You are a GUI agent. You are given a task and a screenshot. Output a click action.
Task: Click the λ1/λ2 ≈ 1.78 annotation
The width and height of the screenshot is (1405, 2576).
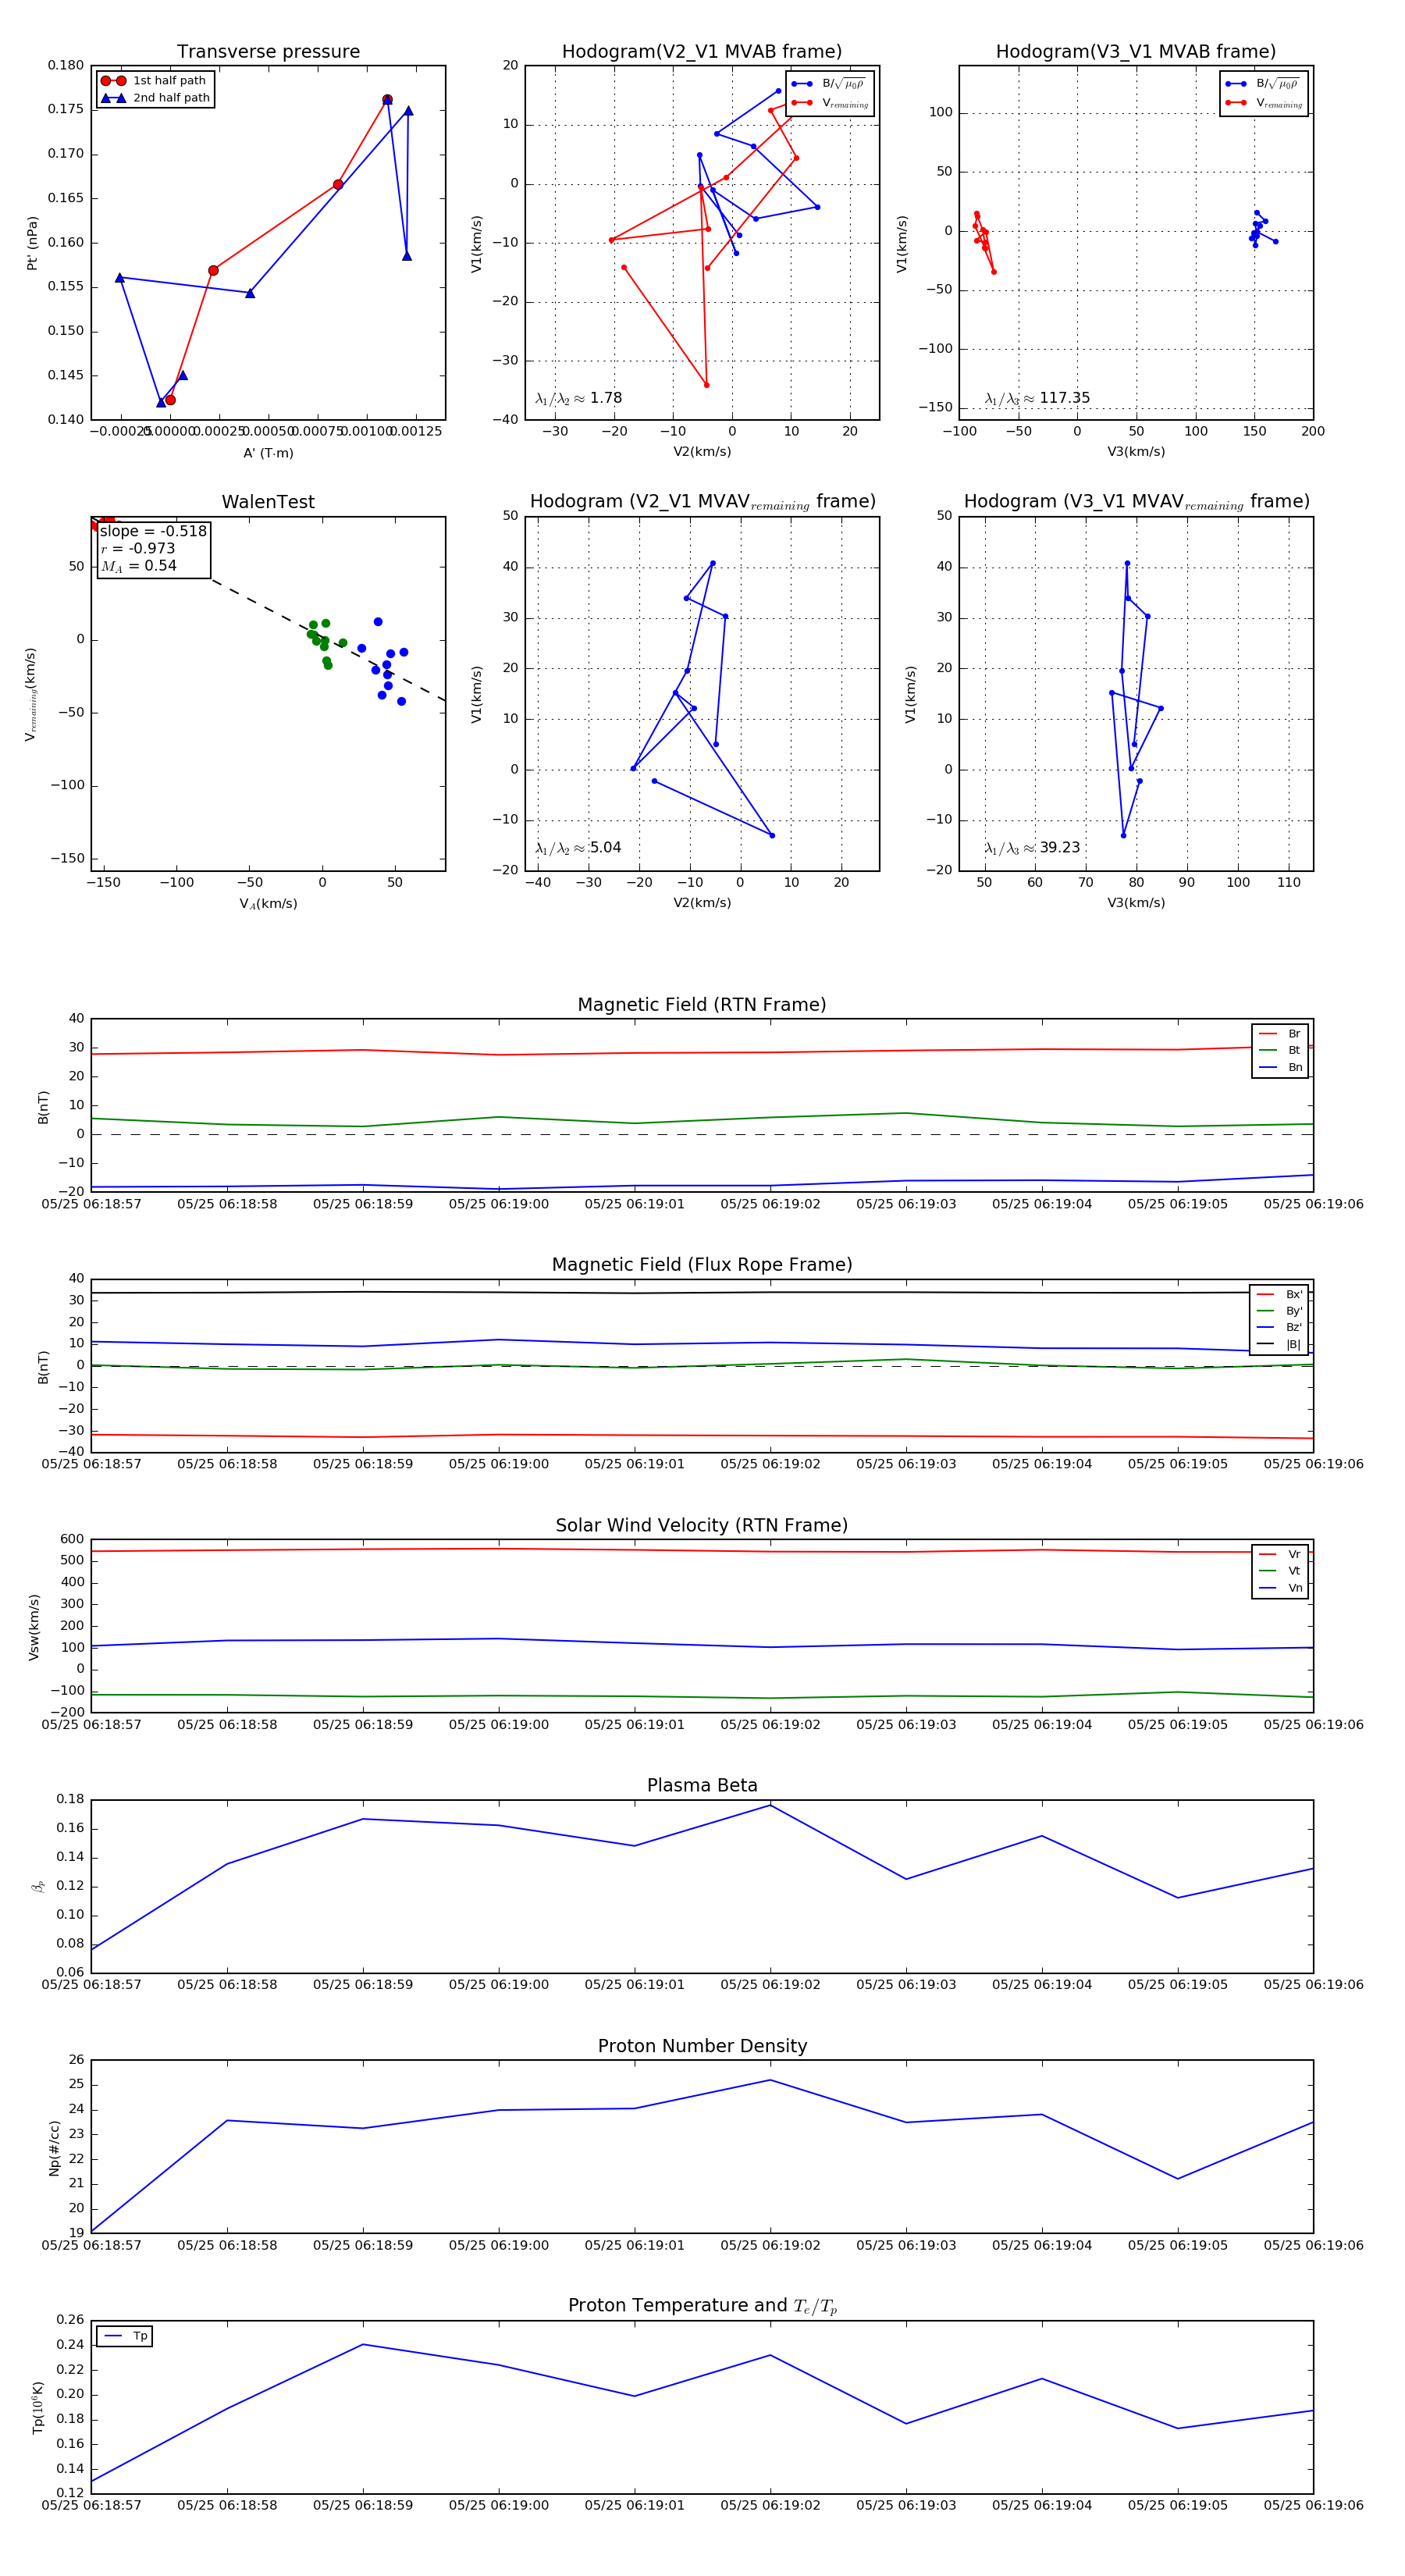pos(578,398)
